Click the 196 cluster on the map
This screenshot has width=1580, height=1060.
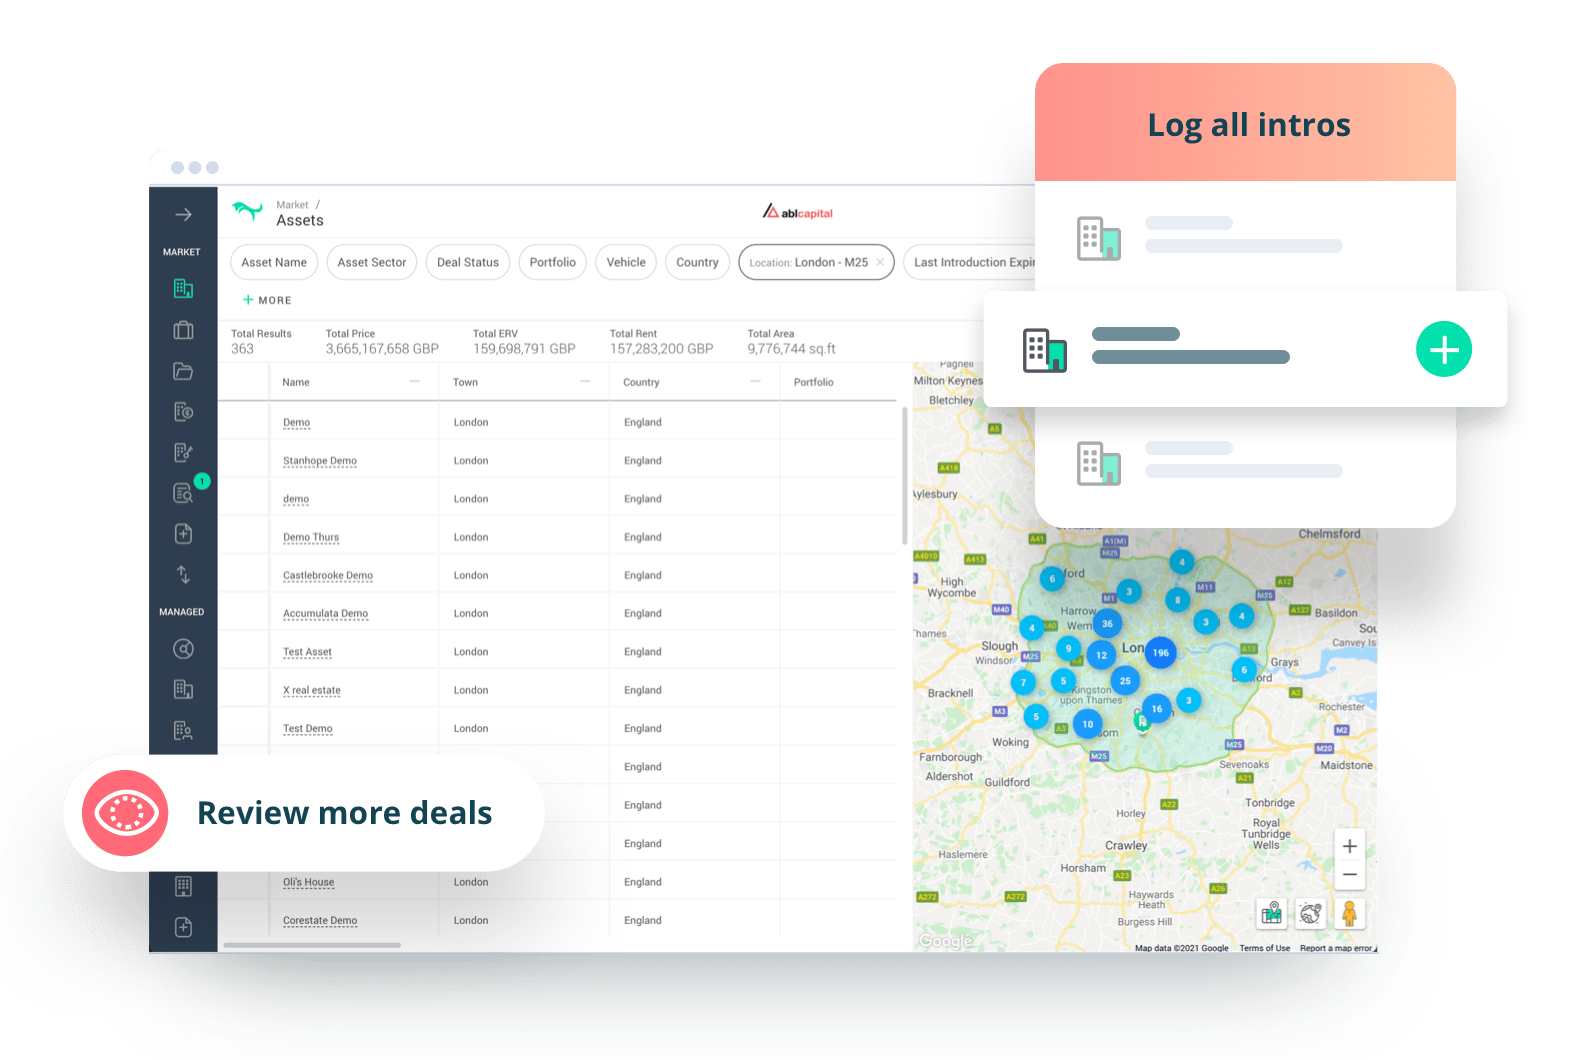tap(1160, 653)
